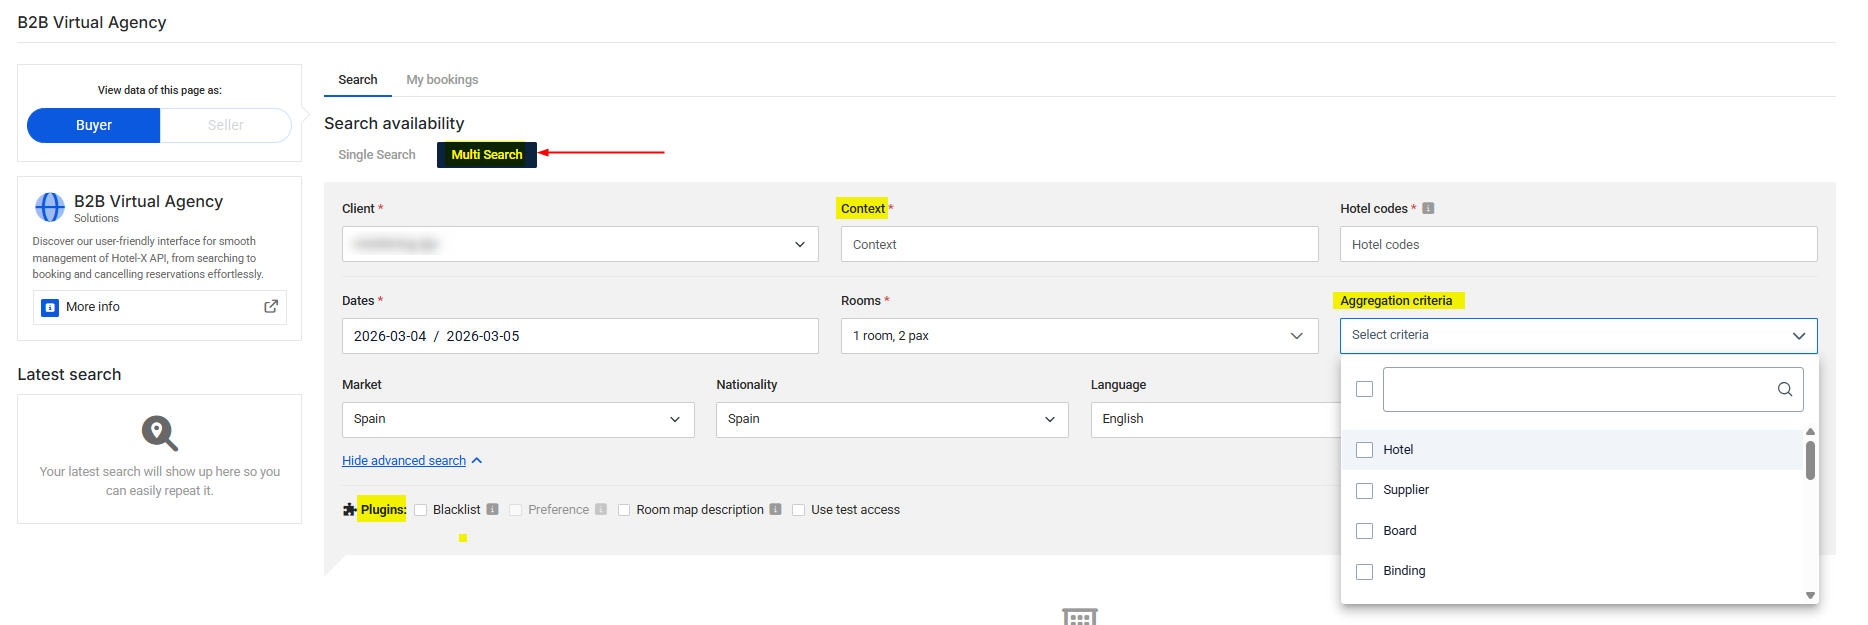Click the info icon next to Blacklist

492,510
